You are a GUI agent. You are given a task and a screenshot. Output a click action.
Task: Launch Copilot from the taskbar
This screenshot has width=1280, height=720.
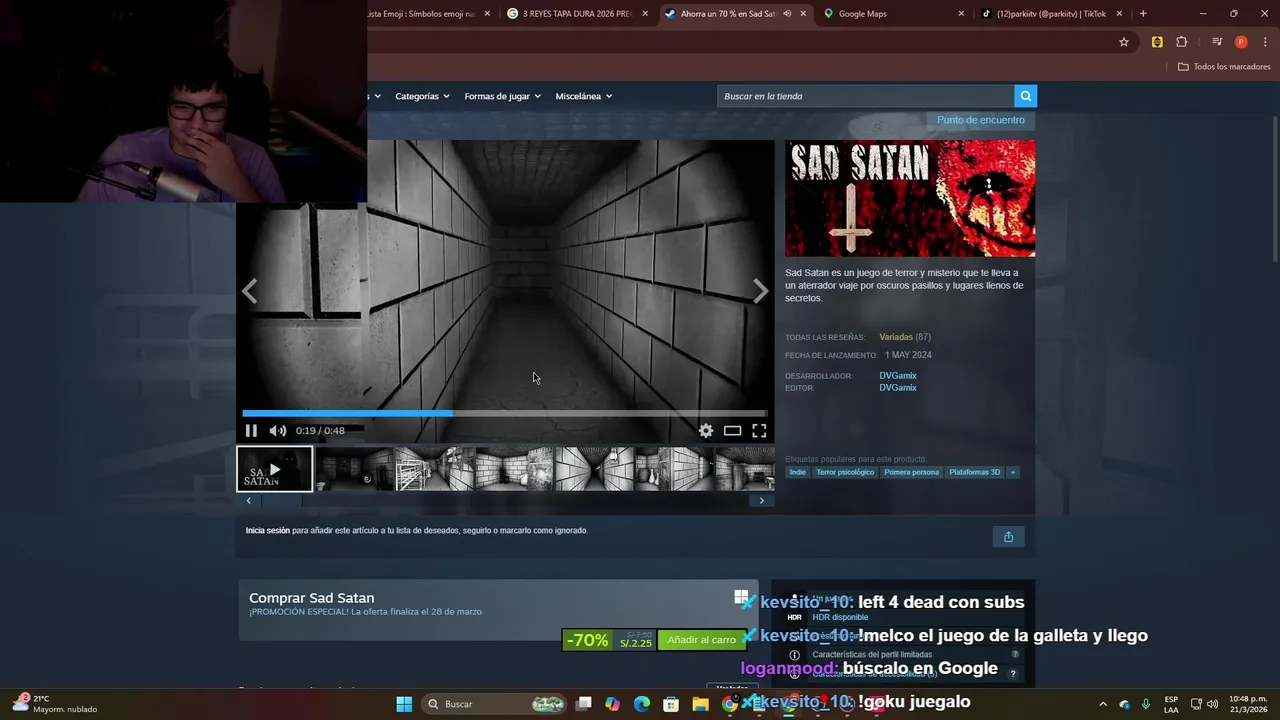tap(613, 704)
